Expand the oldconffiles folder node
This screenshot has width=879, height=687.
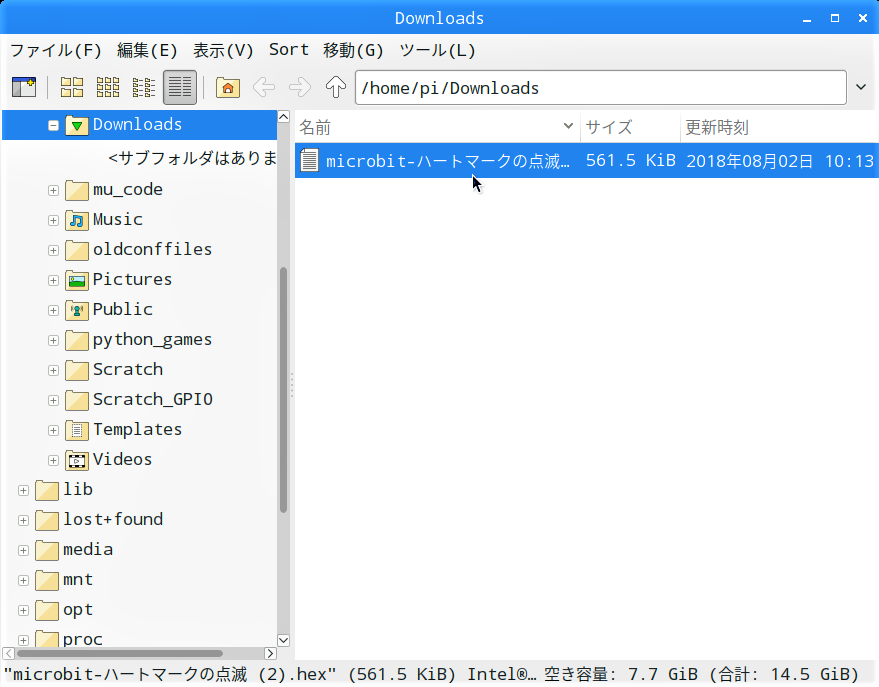53,250
